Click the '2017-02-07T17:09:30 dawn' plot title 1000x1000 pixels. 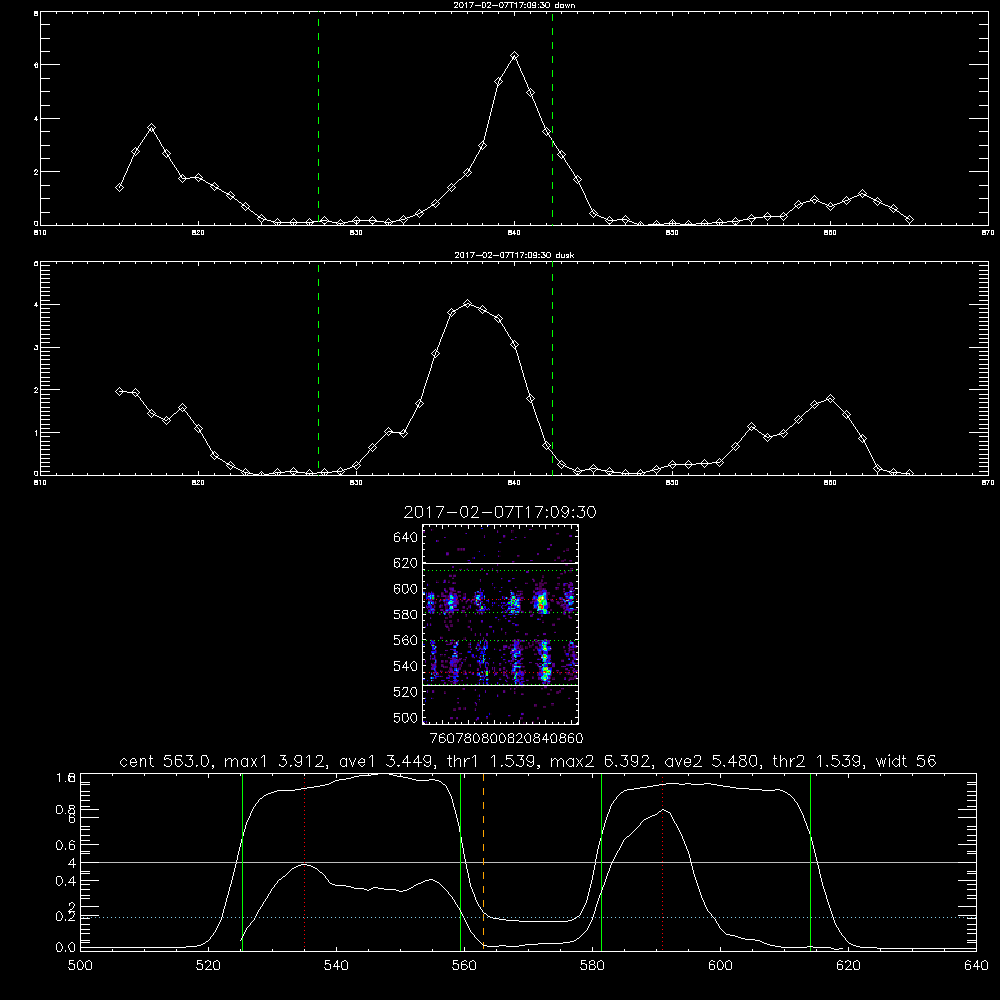514,5
